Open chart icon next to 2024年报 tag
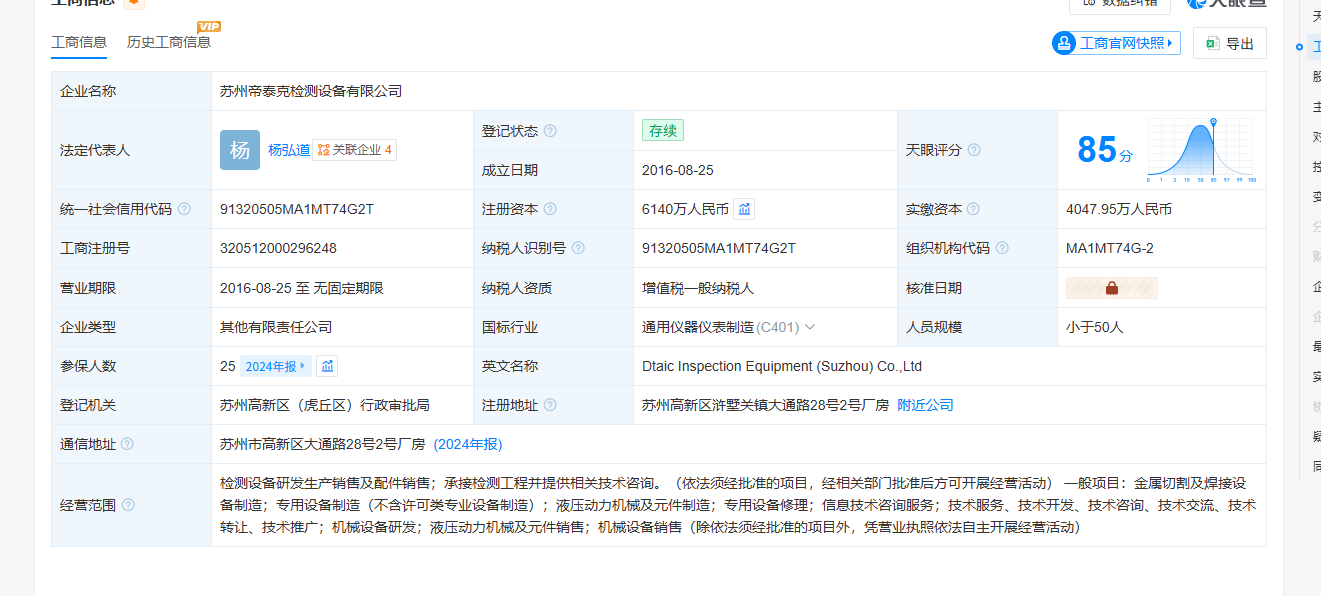This screenshot has width=1321, height=596. pos(327,366)
